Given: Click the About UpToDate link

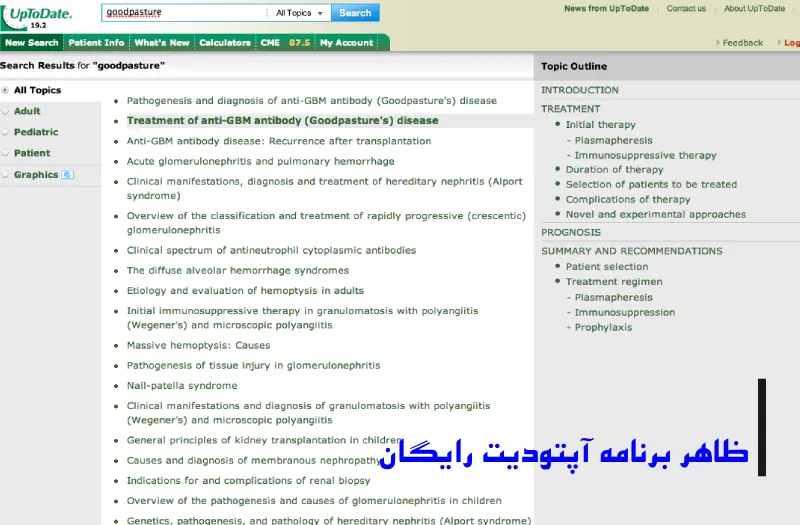Looking at the screenshot, I should click(755, 8).
